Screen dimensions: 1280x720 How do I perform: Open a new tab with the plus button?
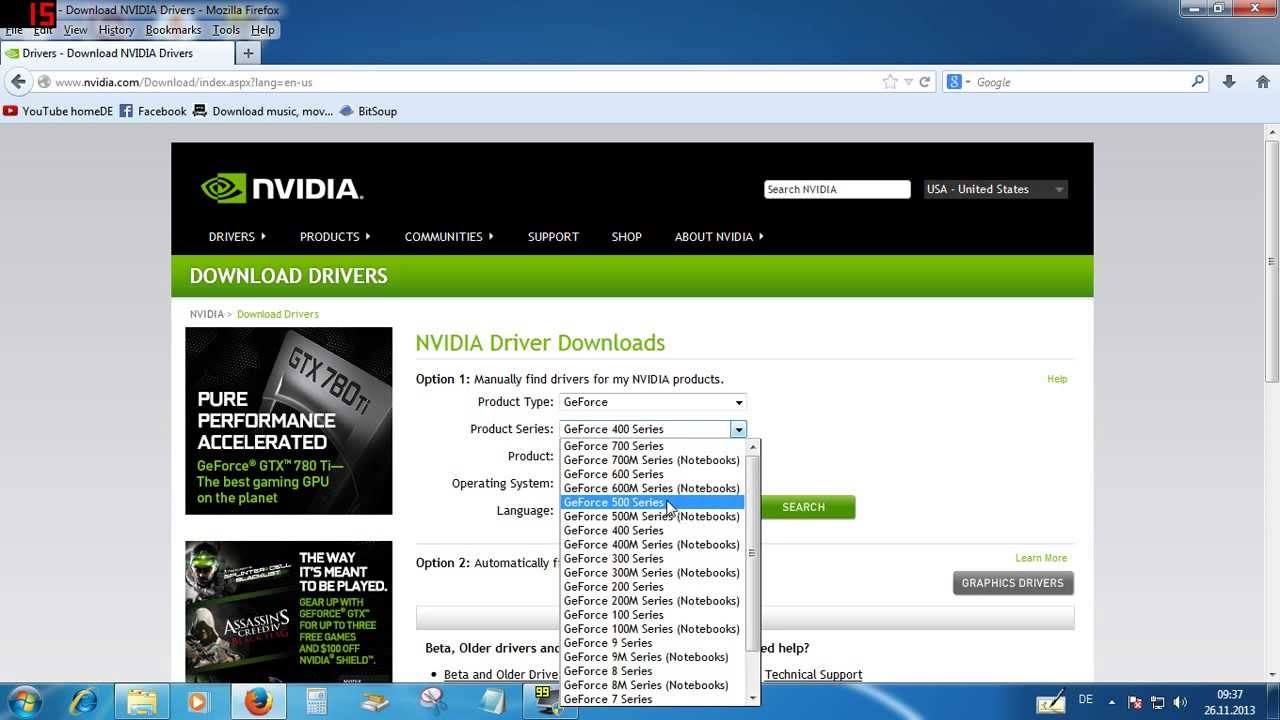point(248,53)
